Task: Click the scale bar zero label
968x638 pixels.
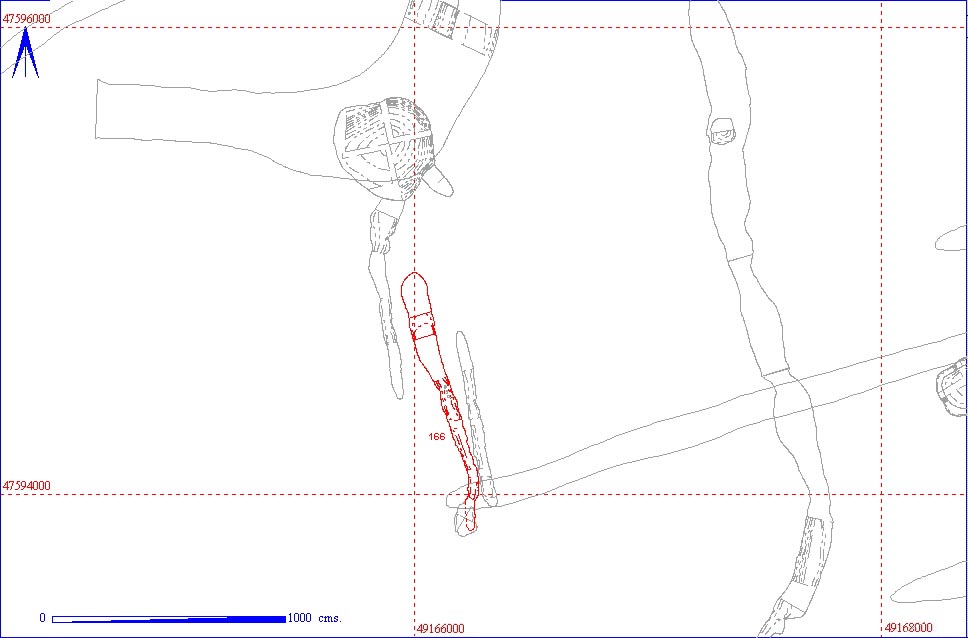Action: click(42, 618)
